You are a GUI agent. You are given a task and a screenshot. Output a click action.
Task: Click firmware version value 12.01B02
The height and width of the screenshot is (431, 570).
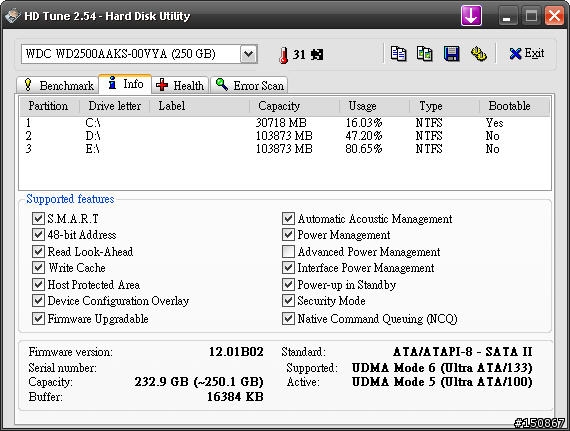click(x=236, y=352)
